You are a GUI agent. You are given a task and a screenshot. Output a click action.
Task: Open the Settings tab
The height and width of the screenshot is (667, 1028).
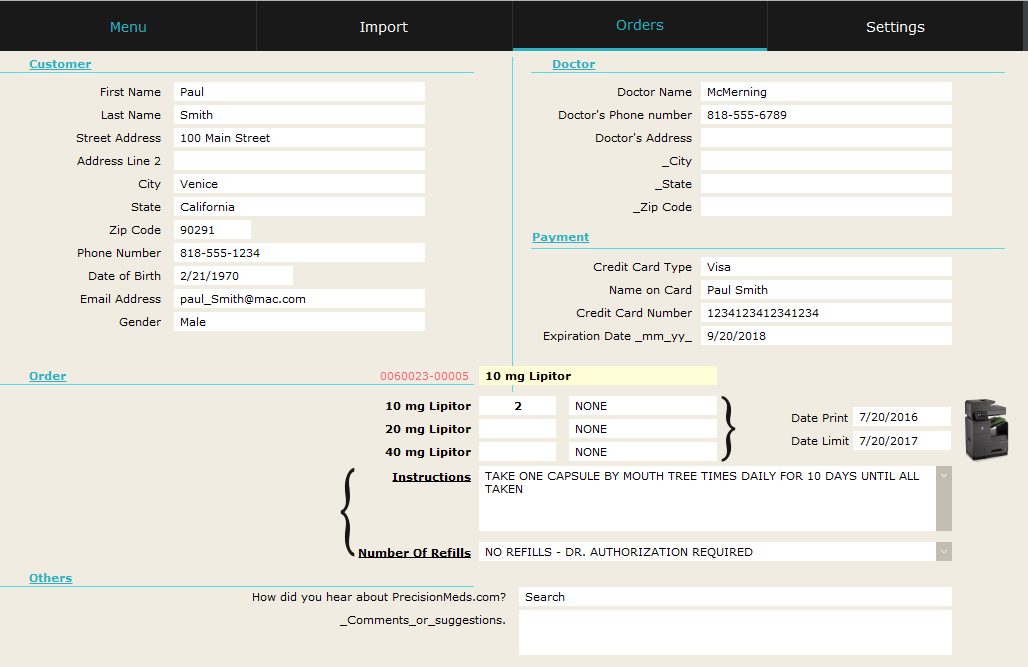click(895, 26)
